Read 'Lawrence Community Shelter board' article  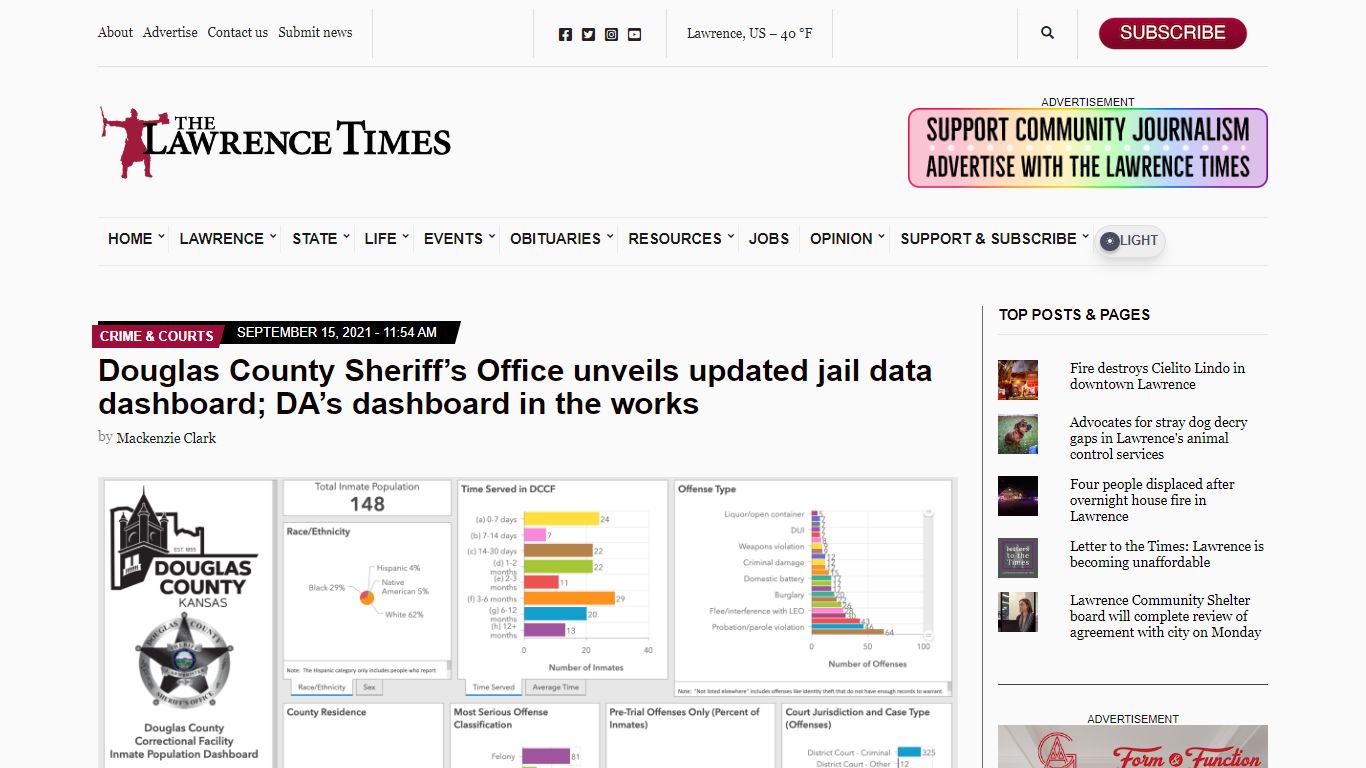coord(1166,616)
